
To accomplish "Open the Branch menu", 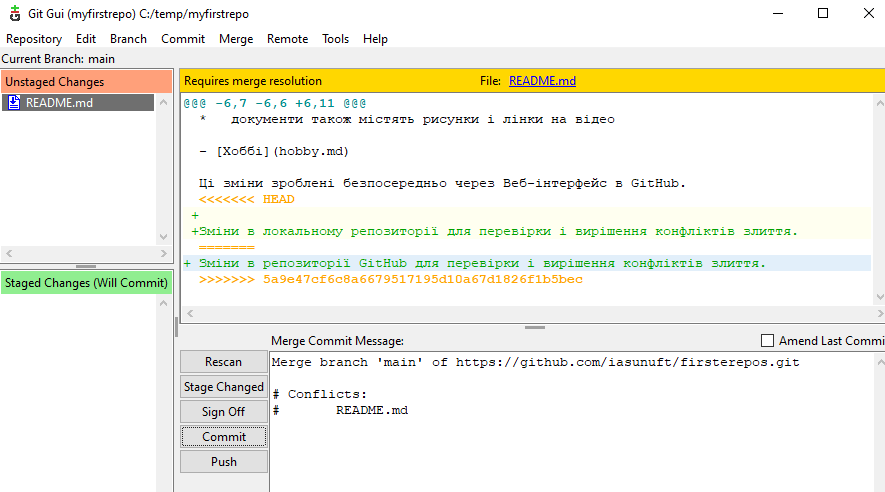I will [128, 39].
